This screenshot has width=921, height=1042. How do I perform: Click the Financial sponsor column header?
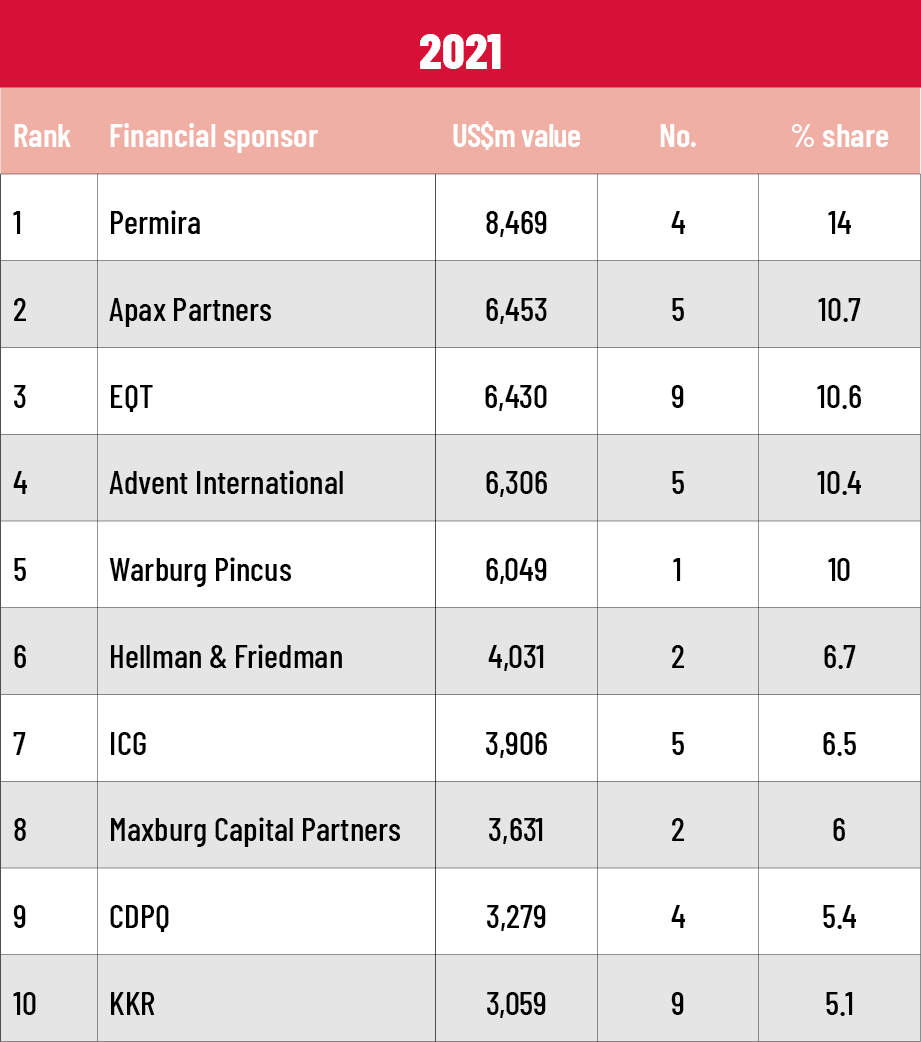tap(213, 136)
